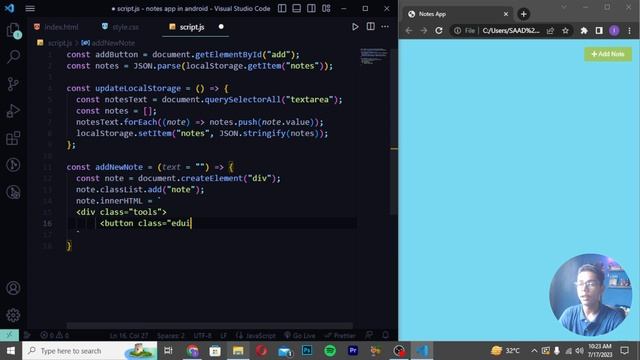Open the Accounts menu in activity bar
640x360 pixels.
[13, 288]
